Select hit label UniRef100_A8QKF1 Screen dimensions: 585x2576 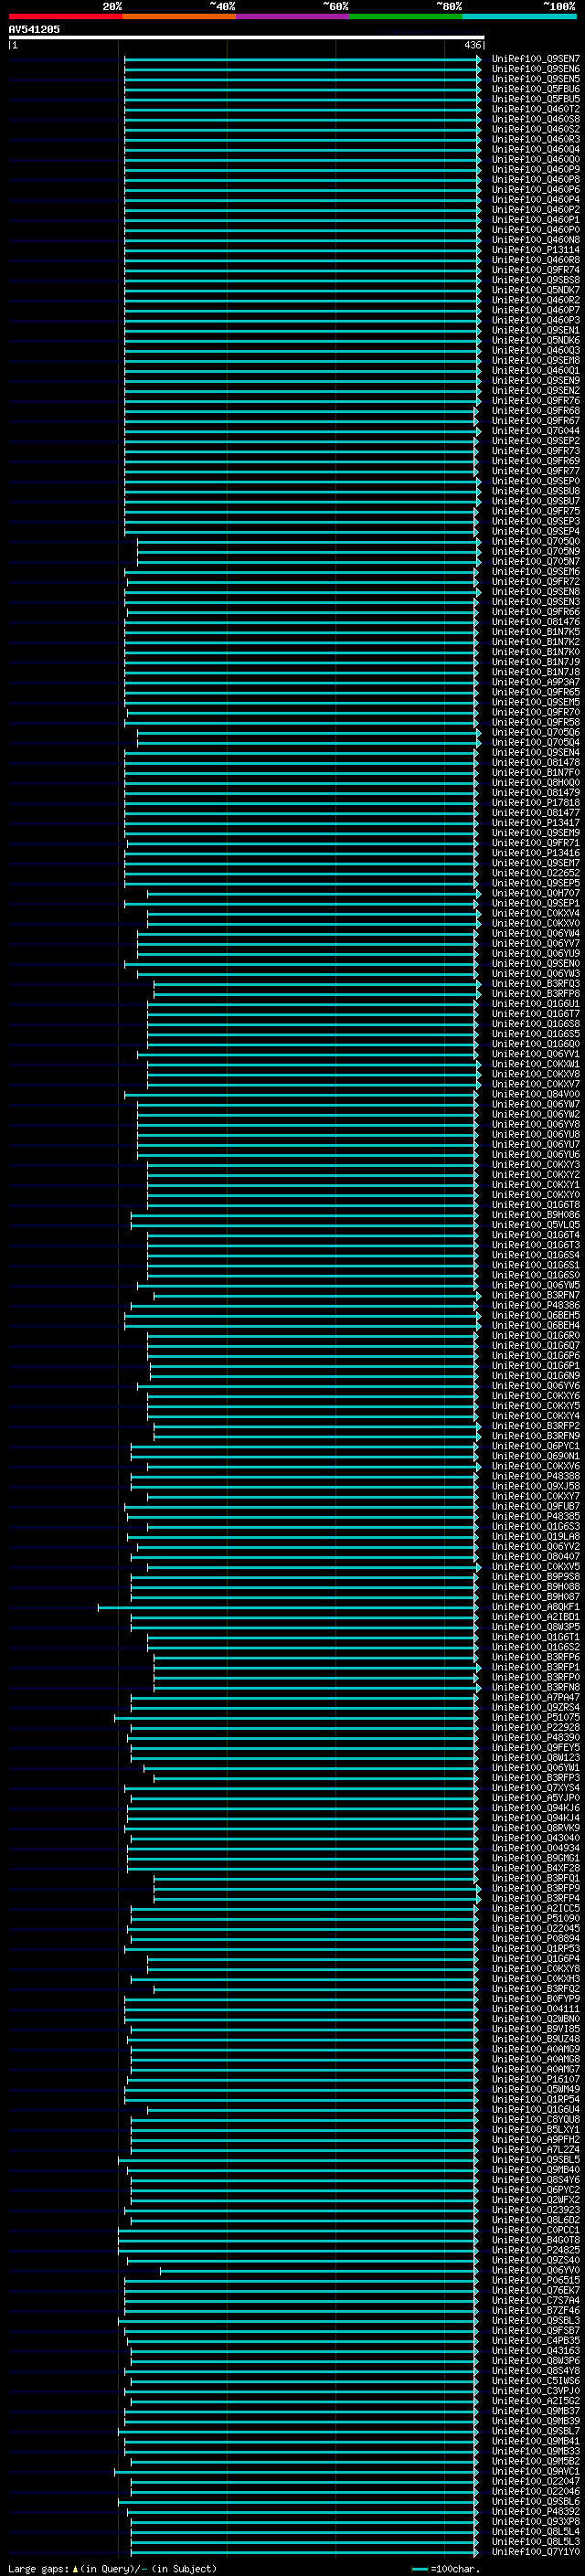coord(535,1607)
